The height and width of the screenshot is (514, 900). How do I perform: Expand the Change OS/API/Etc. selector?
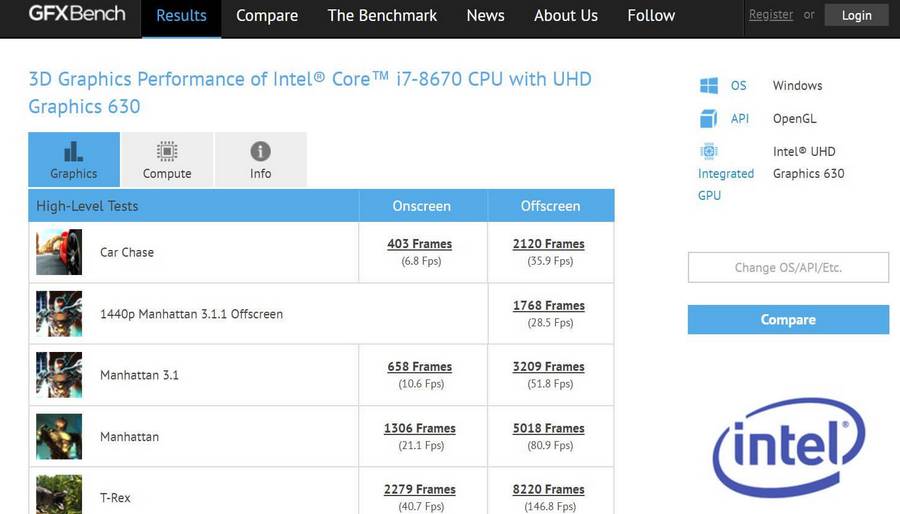click(788, 267)
